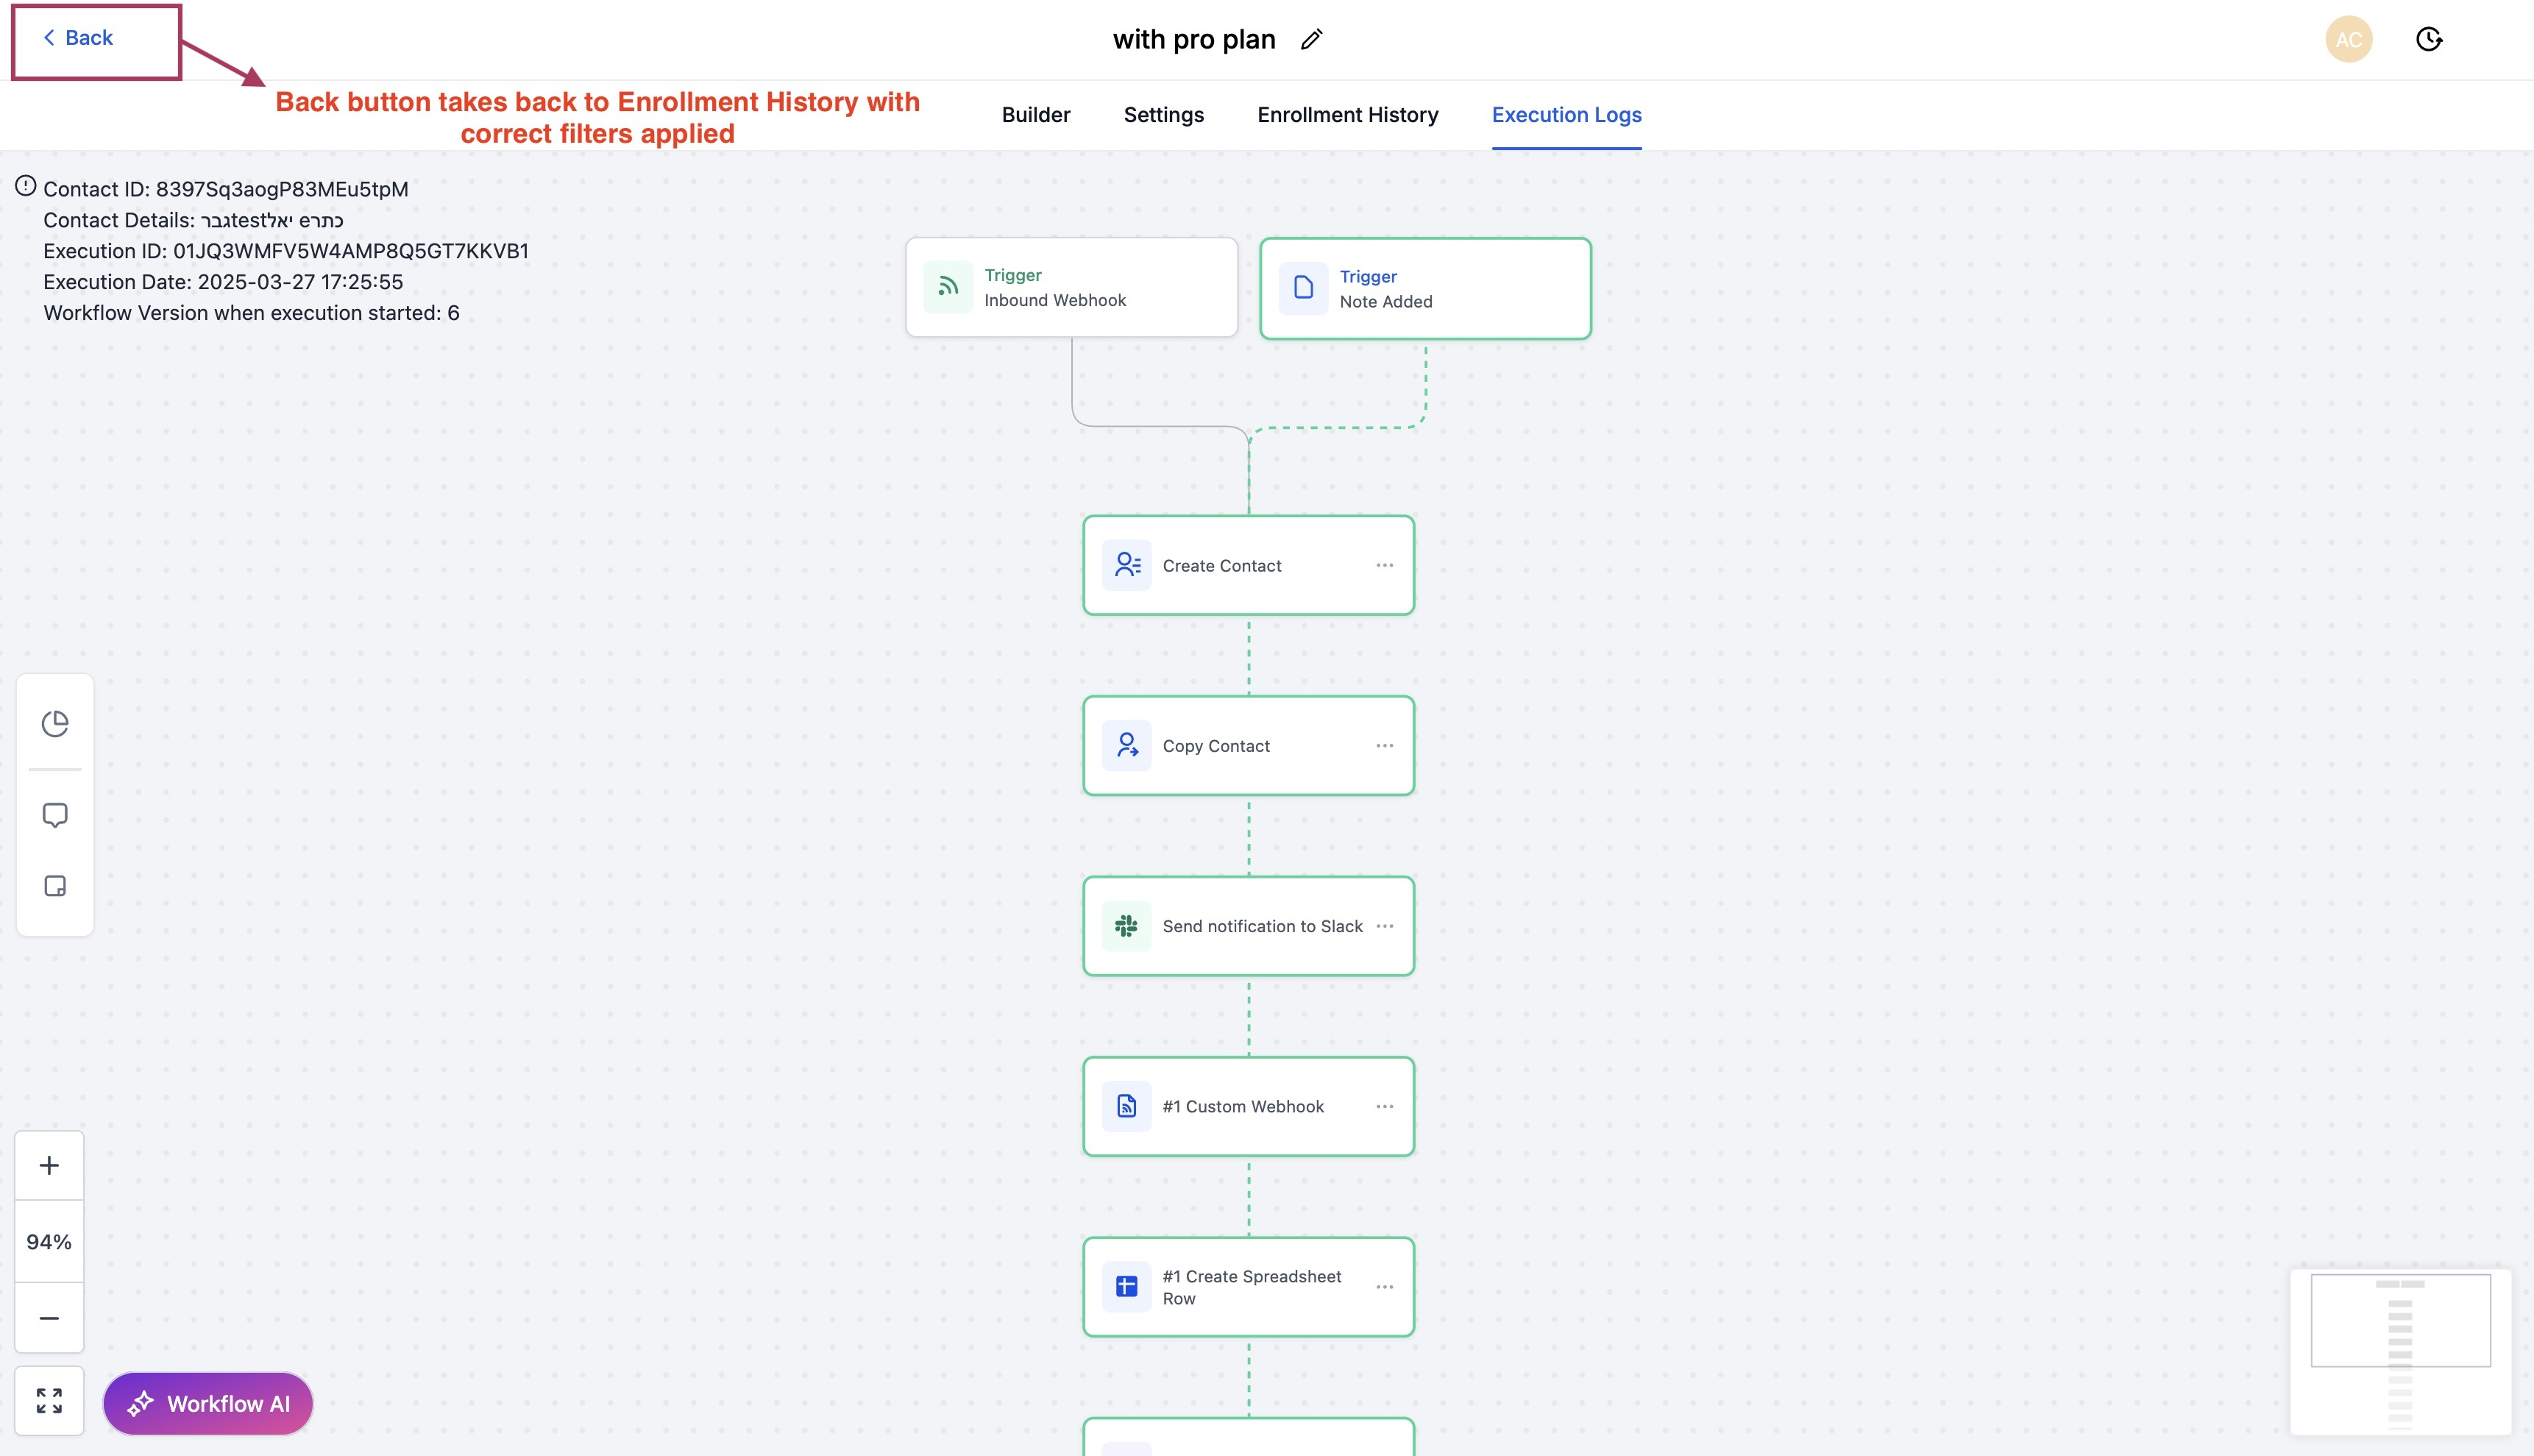The width and height of the screenshot is (2534, 1456).
Task: Open the #1 Custom Webhook three-dot menu
Action: click(1384, 1106)
